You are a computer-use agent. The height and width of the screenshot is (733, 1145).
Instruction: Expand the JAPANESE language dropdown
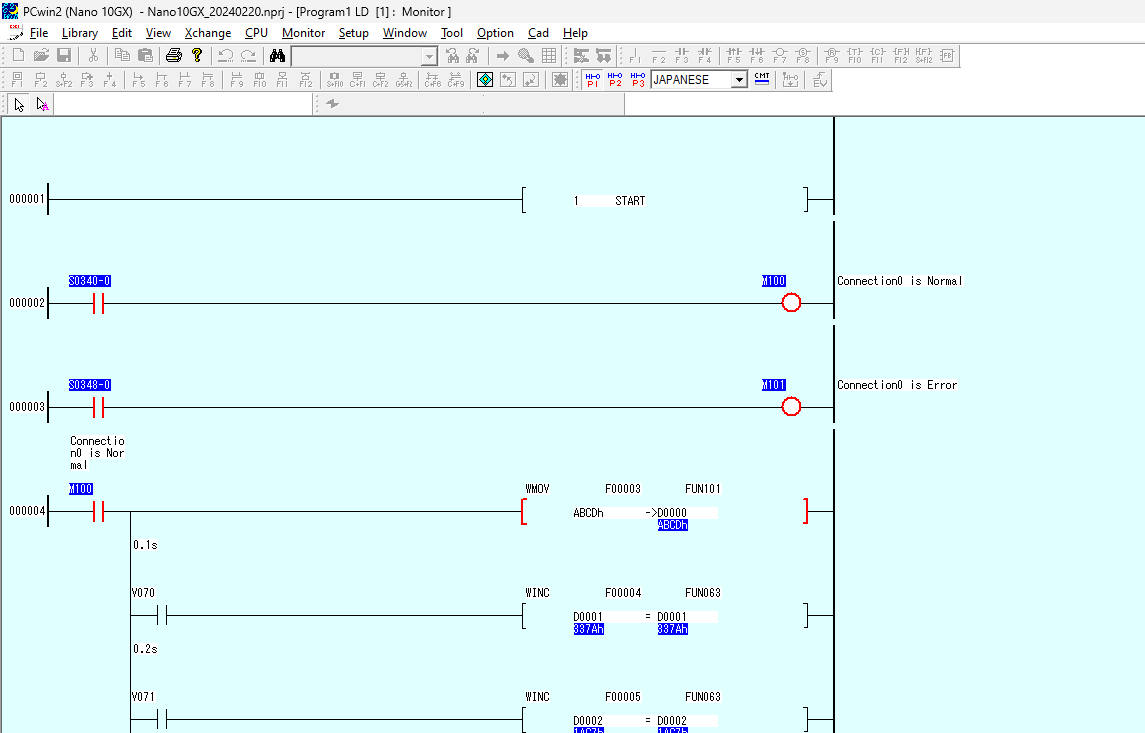[739, 80]
